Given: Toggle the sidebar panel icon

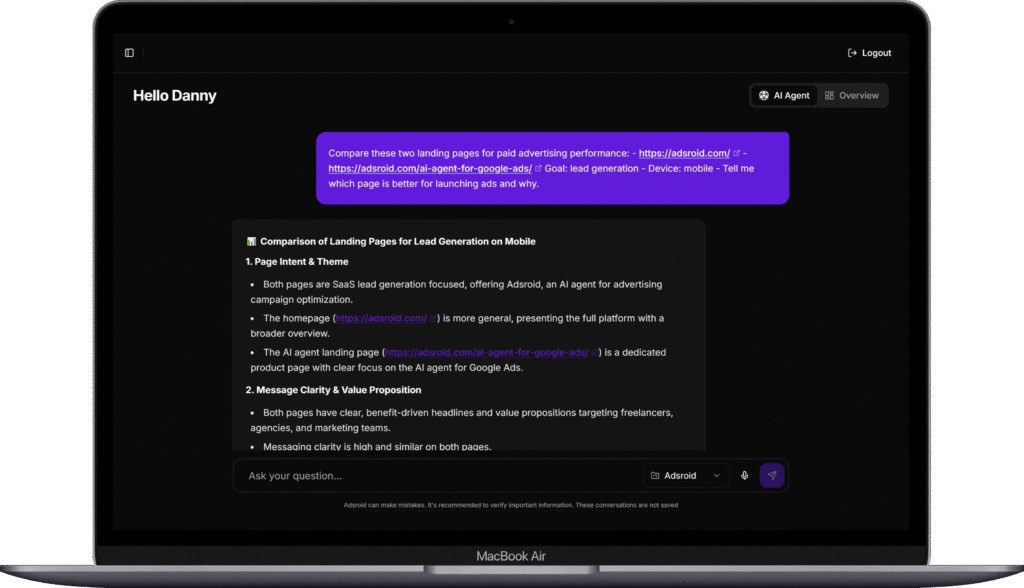Looking at the screenshot, I should (x=129, y=53).
